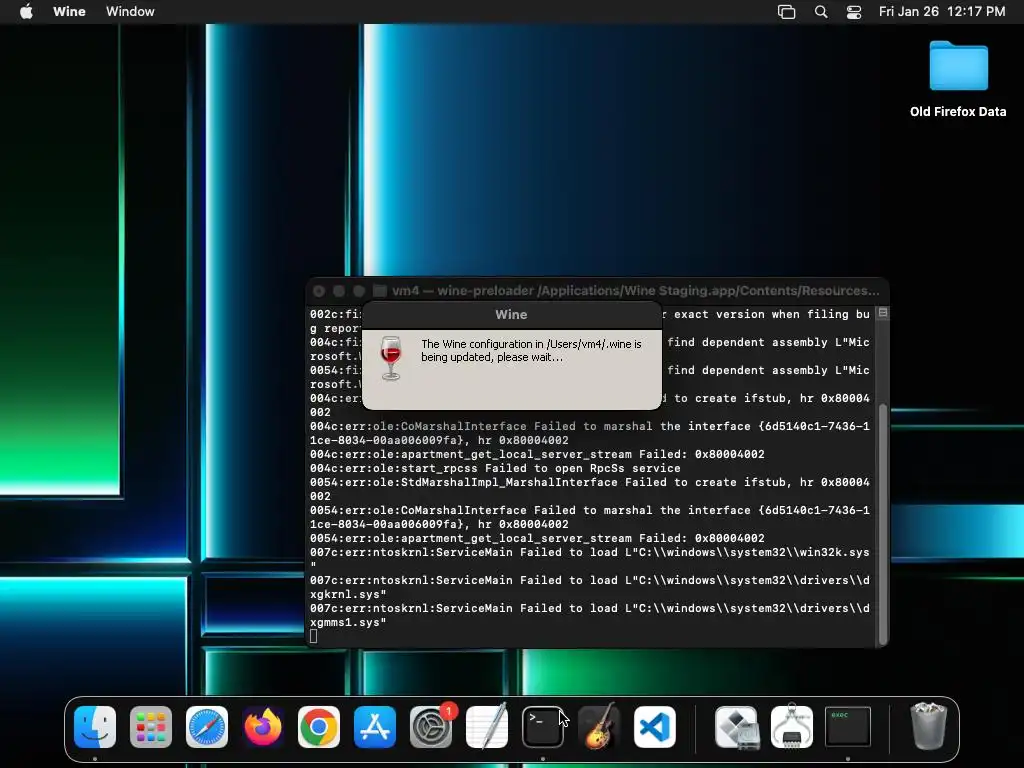Click the Terminal window vertical scrollbar
1024x768 pixels.
tap(883, 522)
